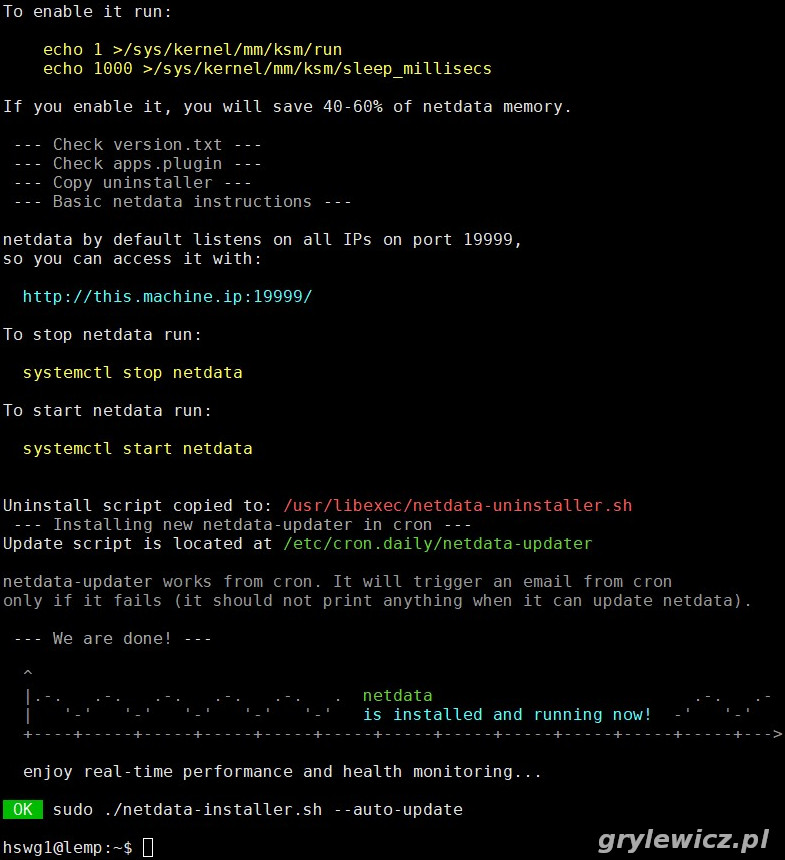Click 'enjoy real-time performance and health monitoring...' line
Viewport: 785px width, 860px height.
coord(282,772)
